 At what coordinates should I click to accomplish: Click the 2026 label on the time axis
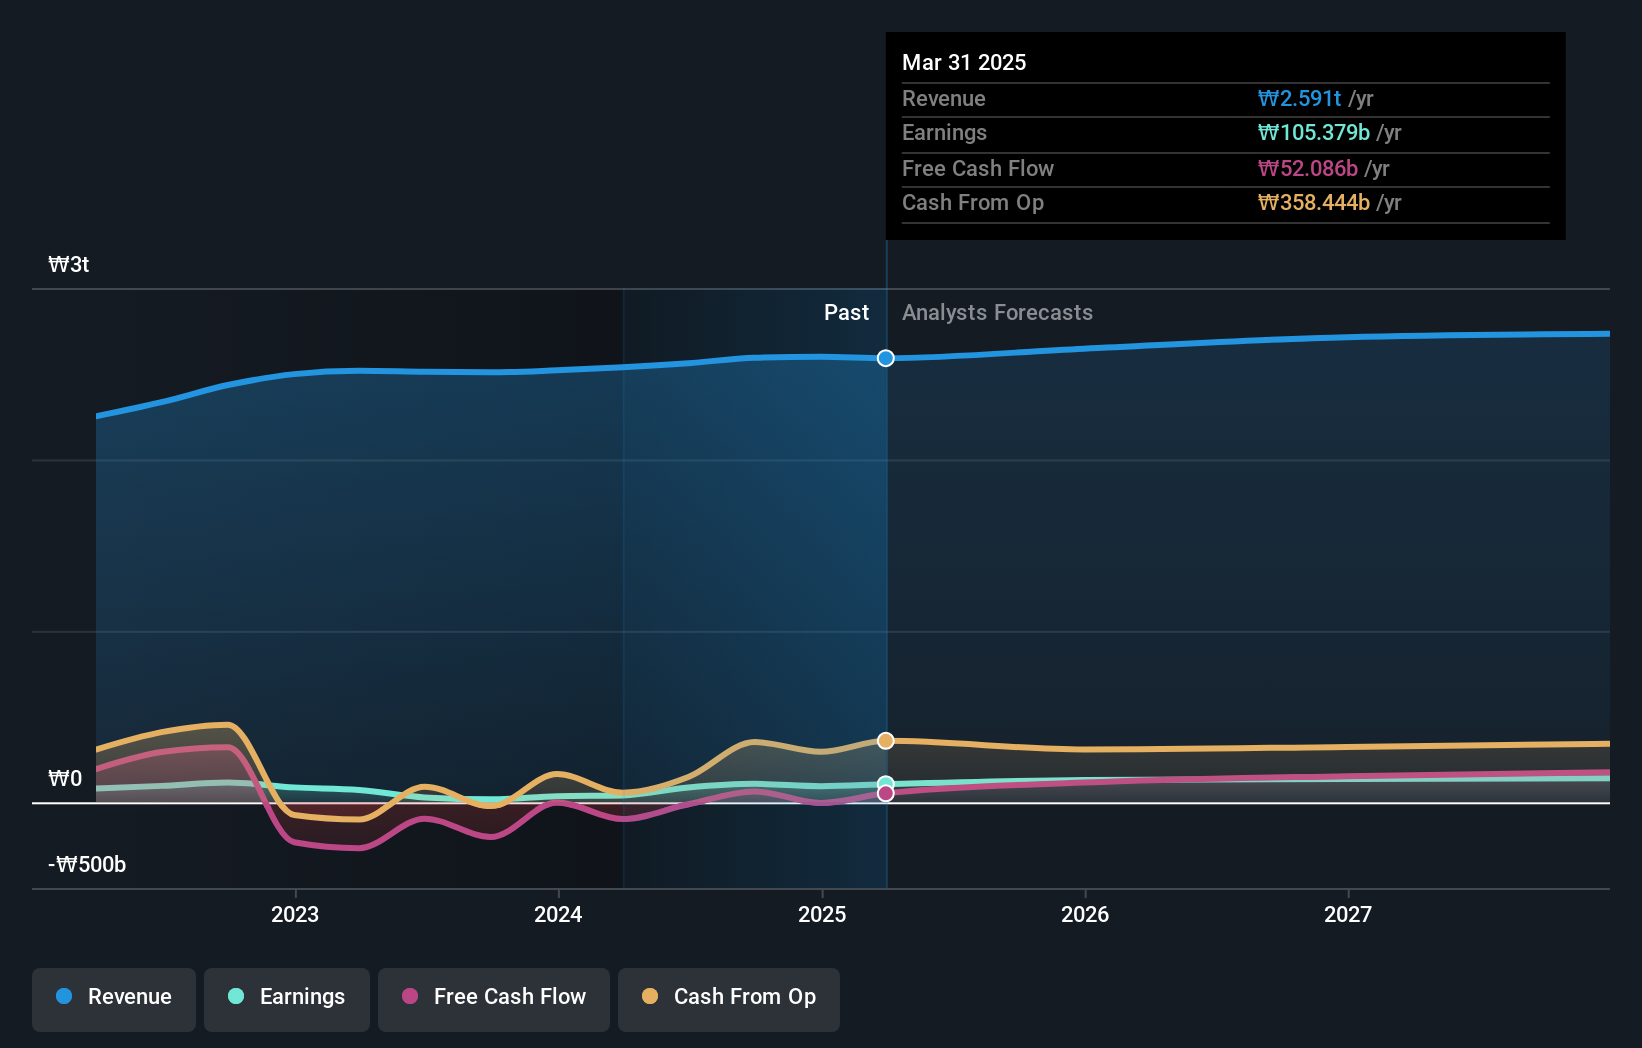click(x=1085, y=914)
